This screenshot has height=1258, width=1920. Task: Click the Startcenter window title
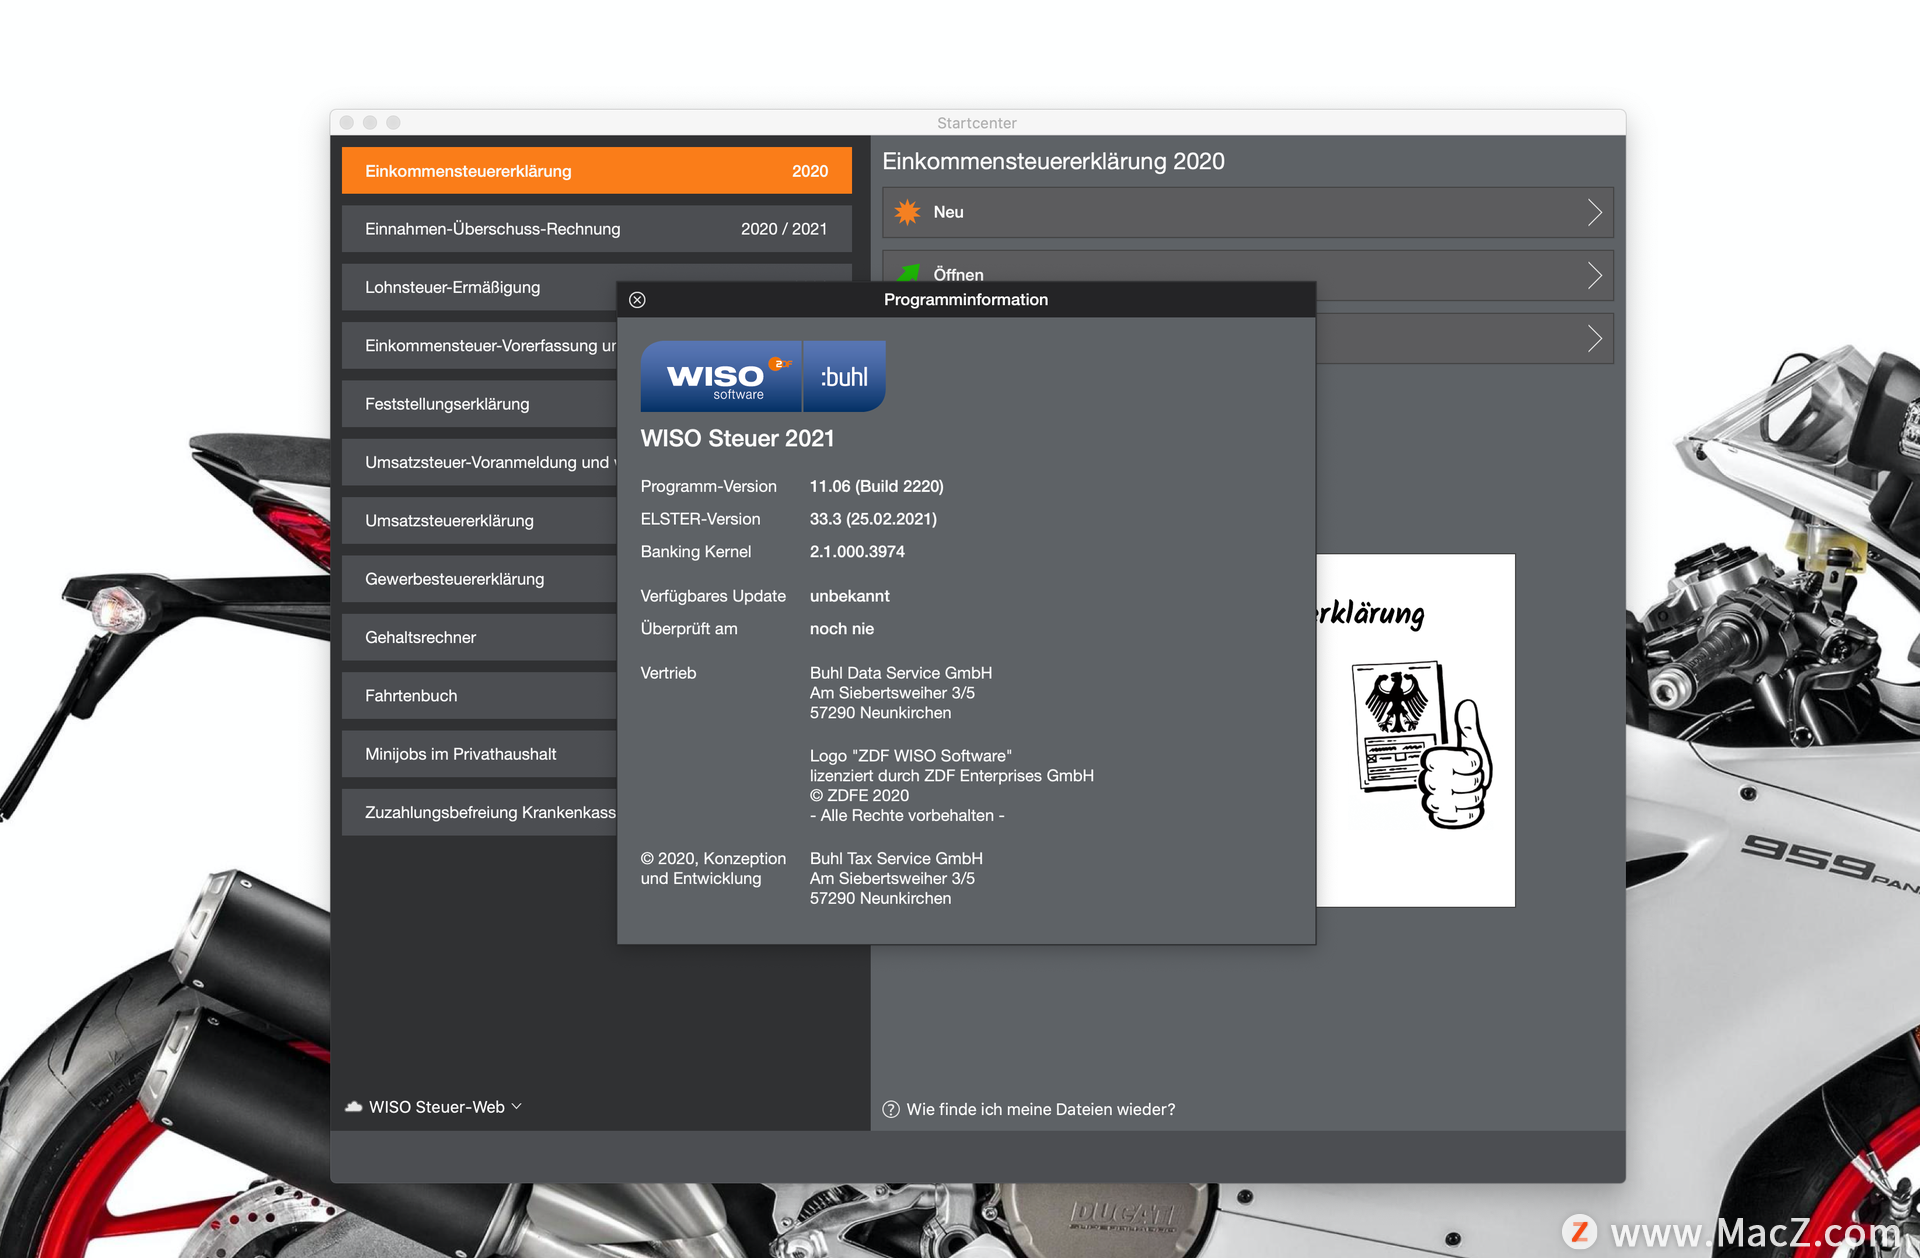click(x=977, y=123)
